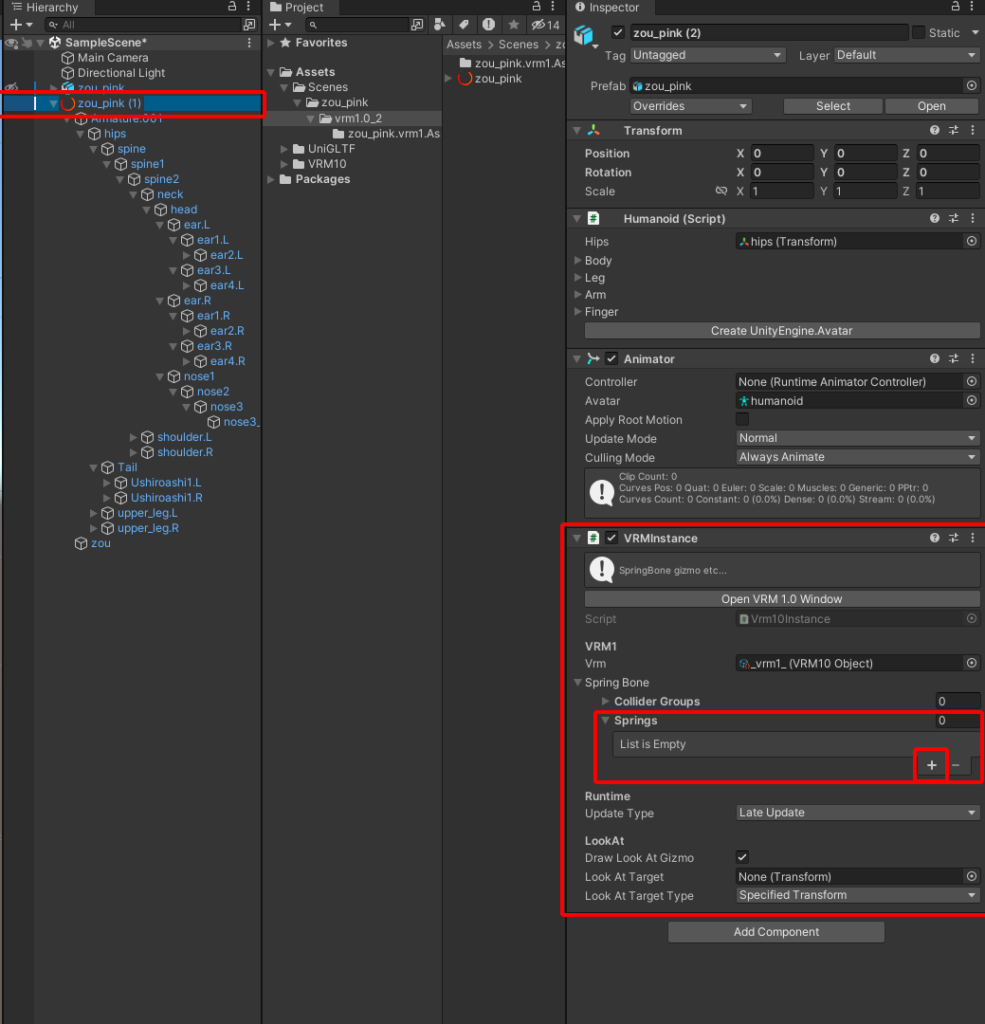Toggle the Static checkbox in Inspector
The height and width of the screenshot is (1024, 985).
coord(916,32)
